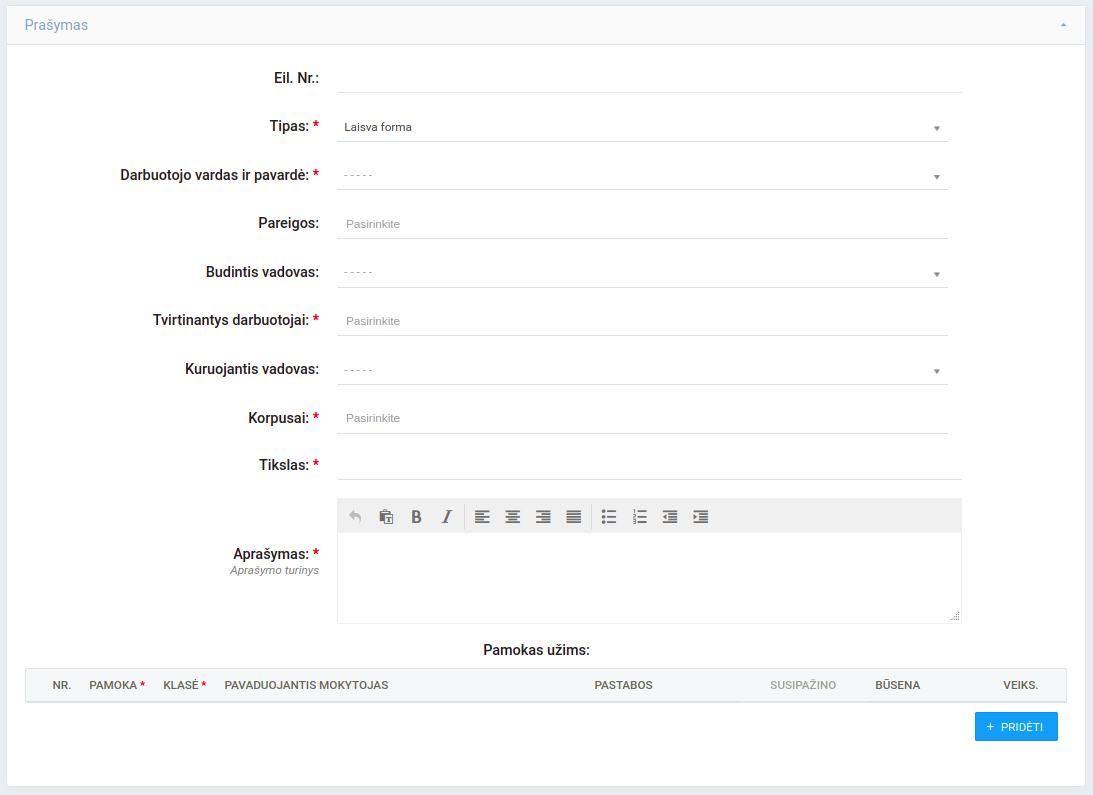The image size is (1093, 795).
Task: Toggle italic formatting in description editor
Action: [447, 517]
